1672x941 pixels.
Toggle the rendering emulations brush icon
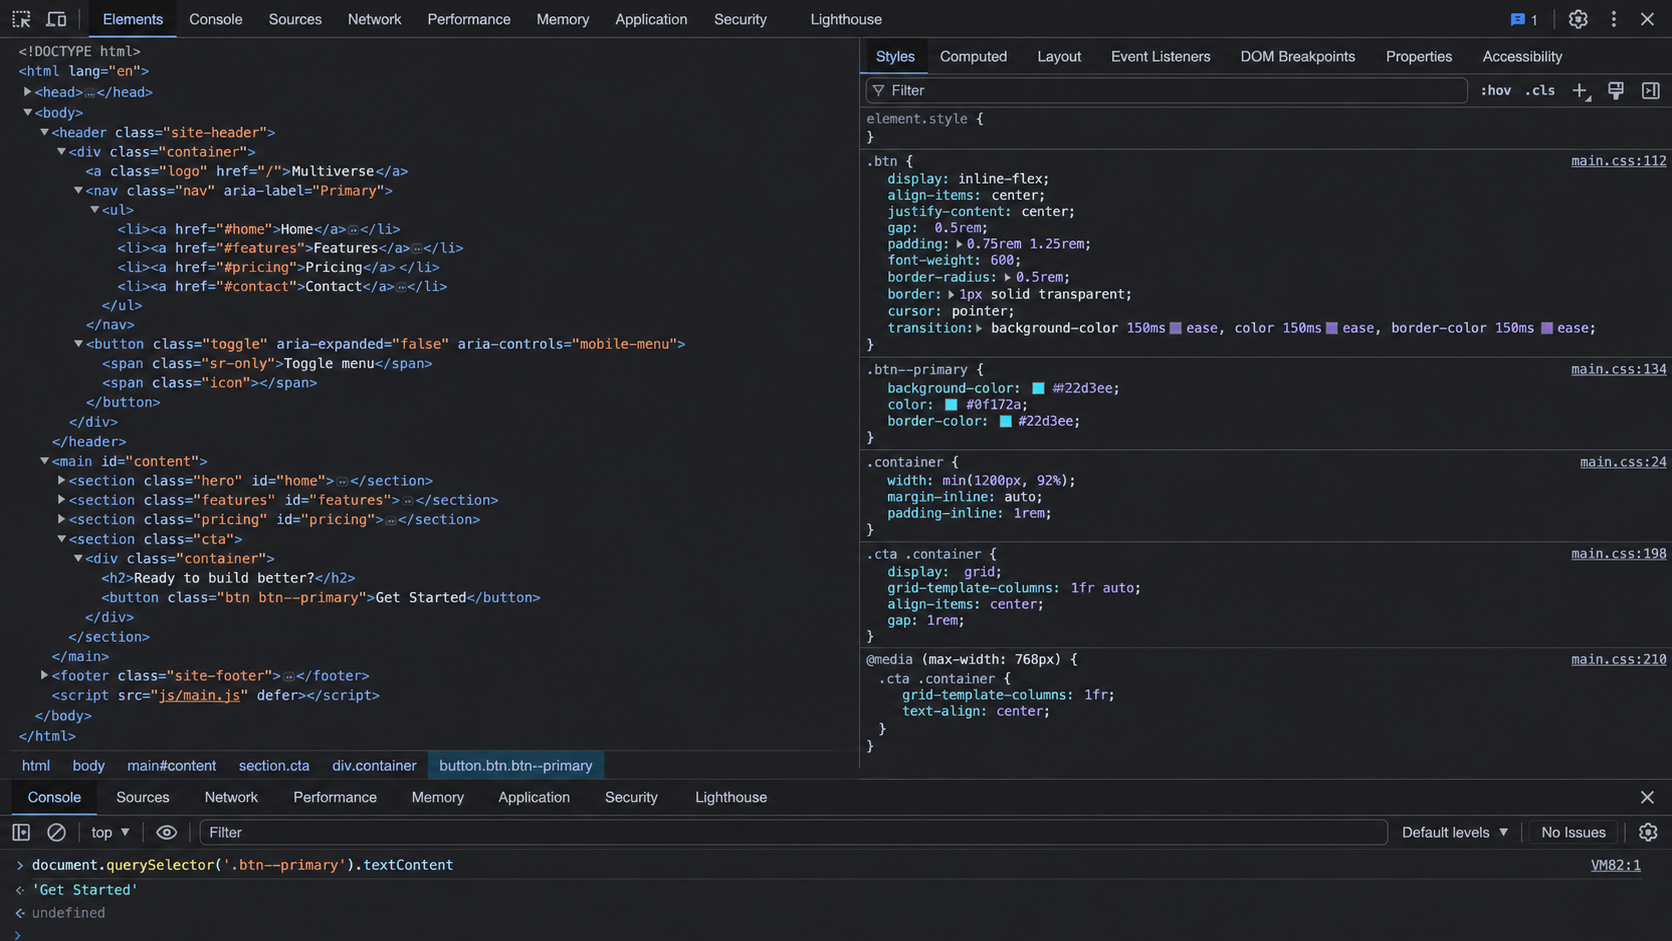click(x=1616, y=91)
